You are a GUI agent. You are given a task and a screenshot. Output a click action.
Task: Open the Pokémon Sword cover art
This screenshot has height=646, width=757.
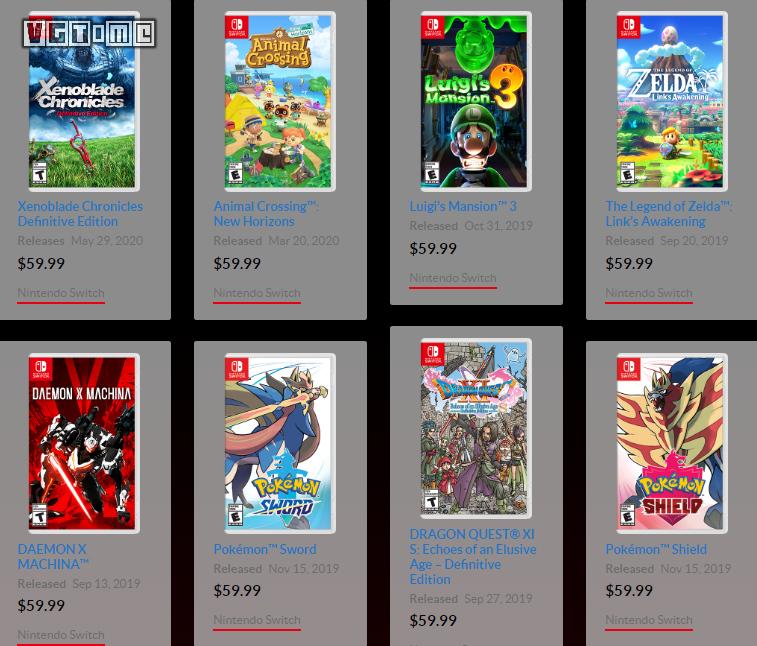[x=280, y=443]
